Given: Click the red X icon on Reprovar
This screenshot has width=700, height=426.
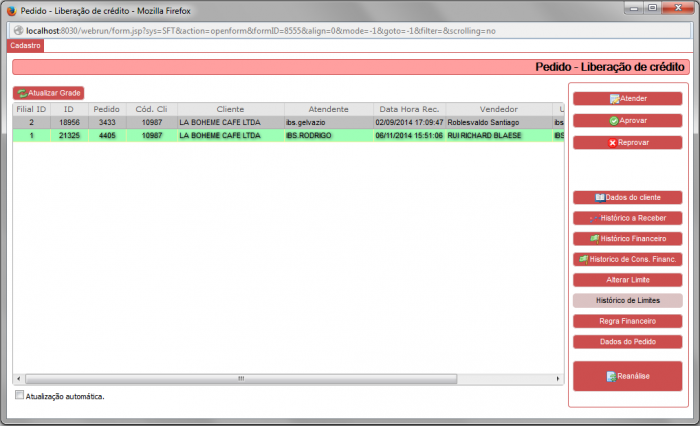Looking at the screenshot, I should (x=612, y=143).
